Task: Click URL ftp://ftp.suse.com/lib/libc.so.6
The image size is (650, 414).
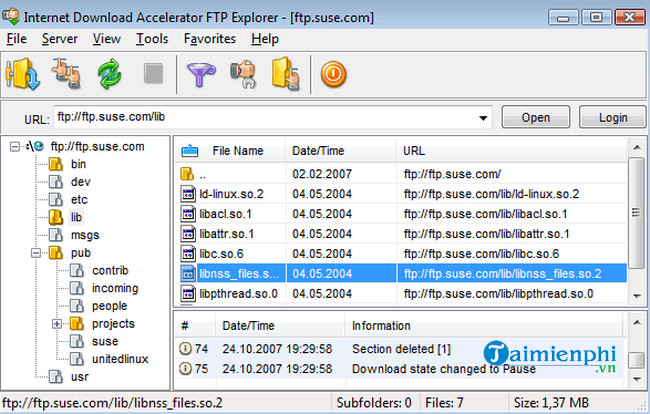Action: [x=481, y=254]
